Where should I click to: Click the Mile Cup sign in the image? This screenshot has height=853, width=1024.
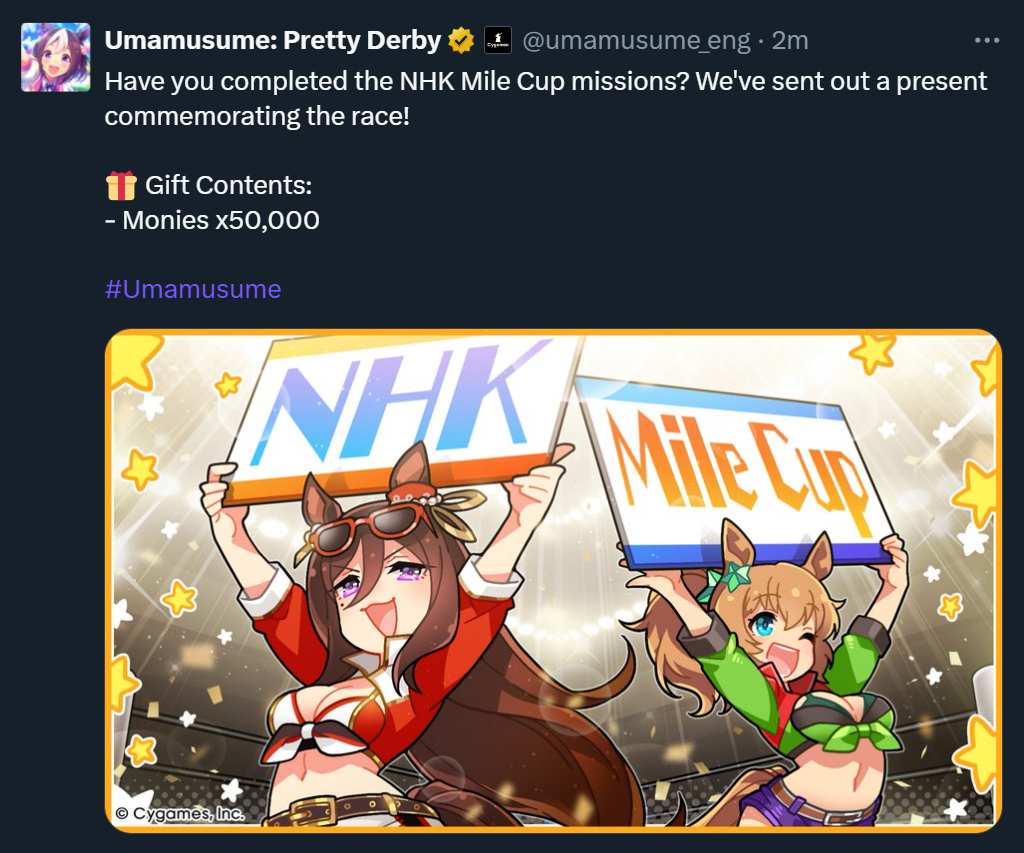(x=735, y=465)
